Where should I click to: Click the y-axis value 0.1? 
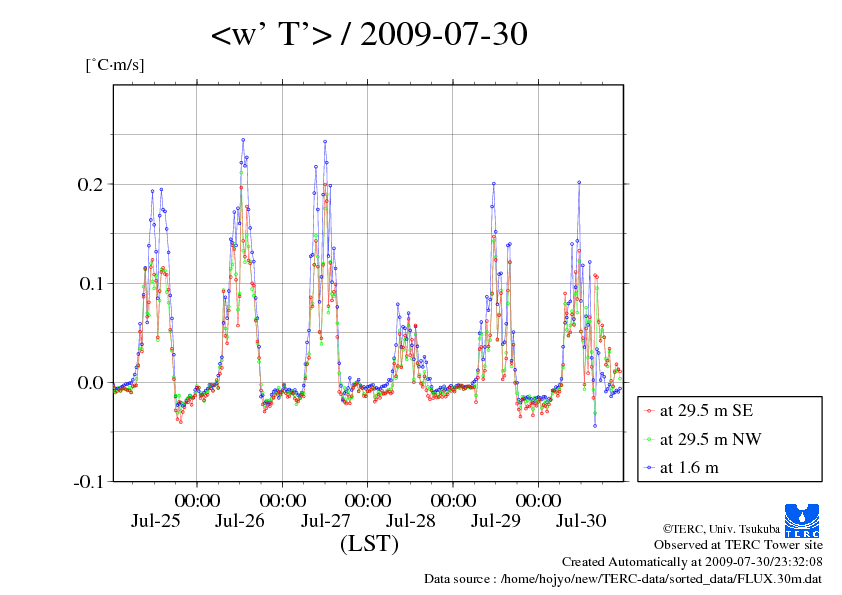[x=91, y=284]
